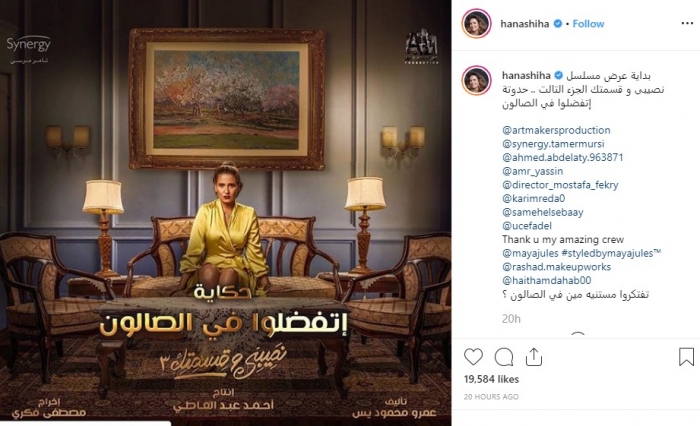Open the three-dot more options menu

click(687, 24)
